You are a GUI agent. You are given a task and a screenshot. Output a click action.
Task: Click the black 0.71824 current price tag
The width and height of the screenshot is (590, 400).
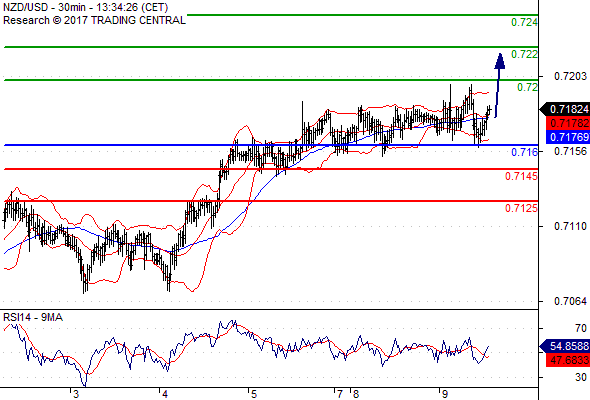(x=565, y=109)
